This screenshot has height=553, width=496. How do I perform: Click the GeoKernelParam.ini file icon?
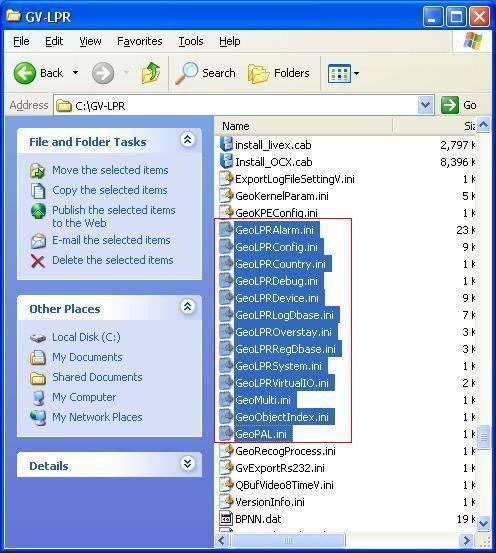click(226, 195)
